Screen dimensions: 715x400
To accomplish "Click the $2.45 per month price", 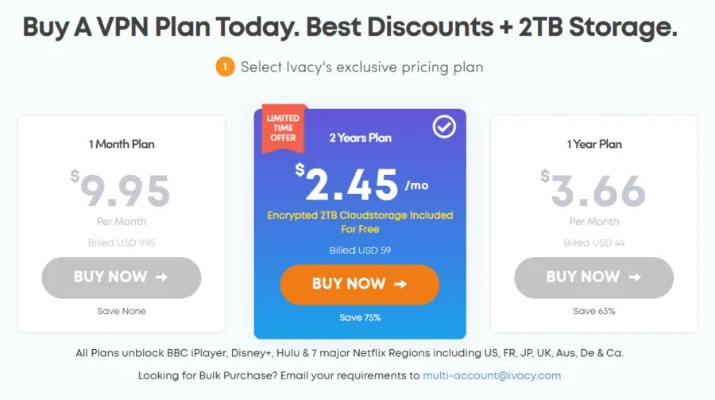I will click(x=352, y=185).
